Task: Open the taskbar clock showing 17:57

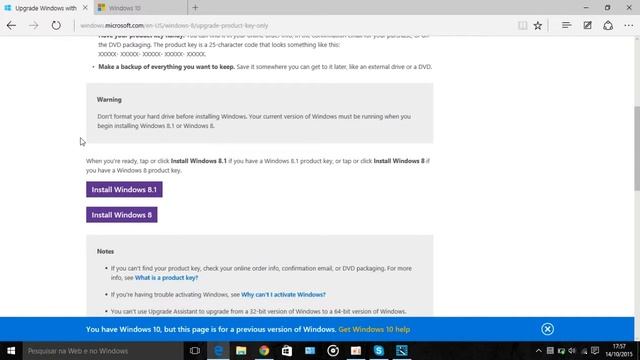Action: pos(619,351)
